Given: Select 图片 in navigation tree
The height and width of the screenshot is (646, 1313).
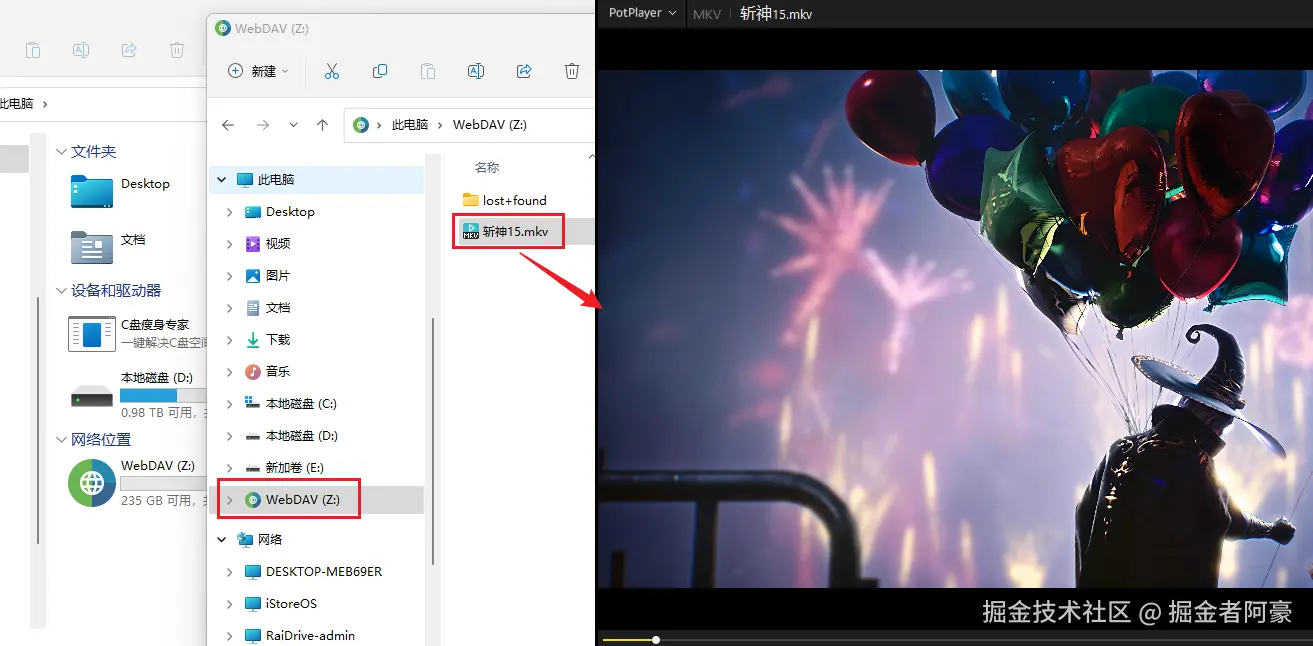Looking at the screenshot, I should click(x=278, y=276).
